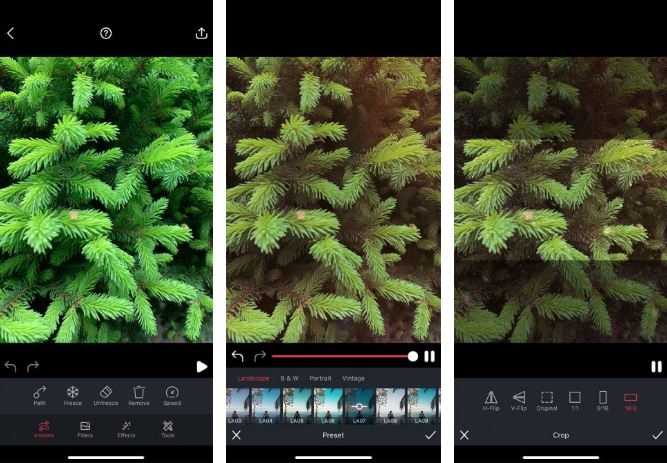Undo in the Preset screen

(x=237, y=356)
